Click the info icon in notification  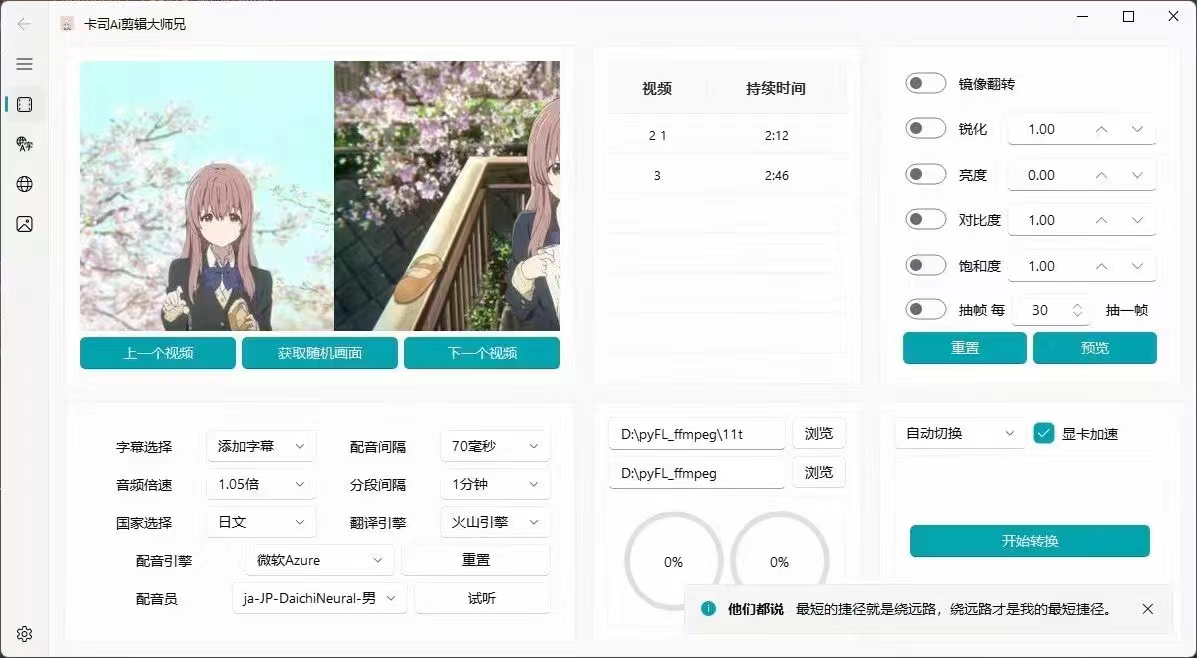[x=708, y=608]
